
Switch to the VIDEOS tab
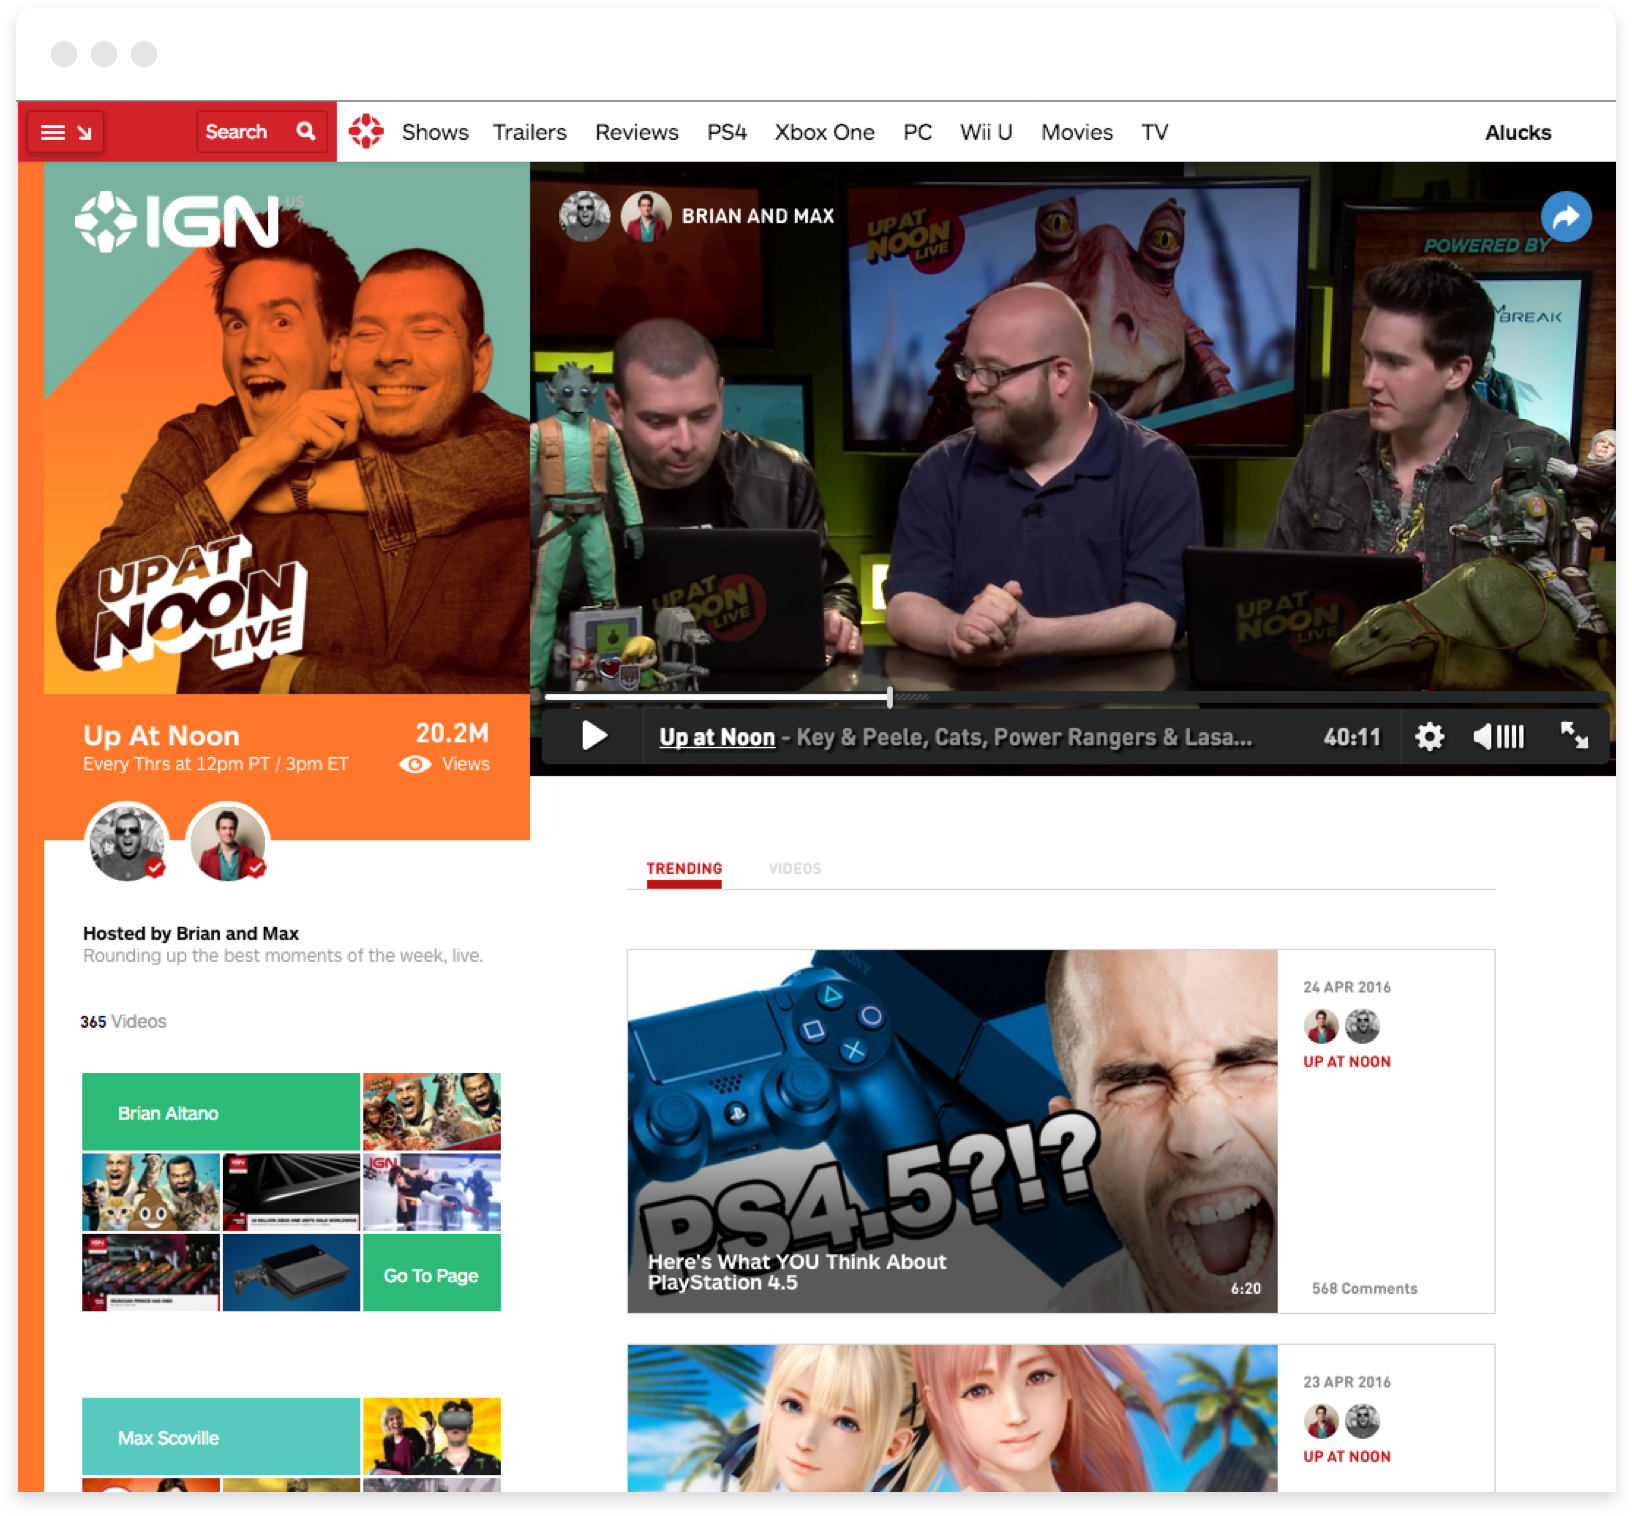[795, 868]
